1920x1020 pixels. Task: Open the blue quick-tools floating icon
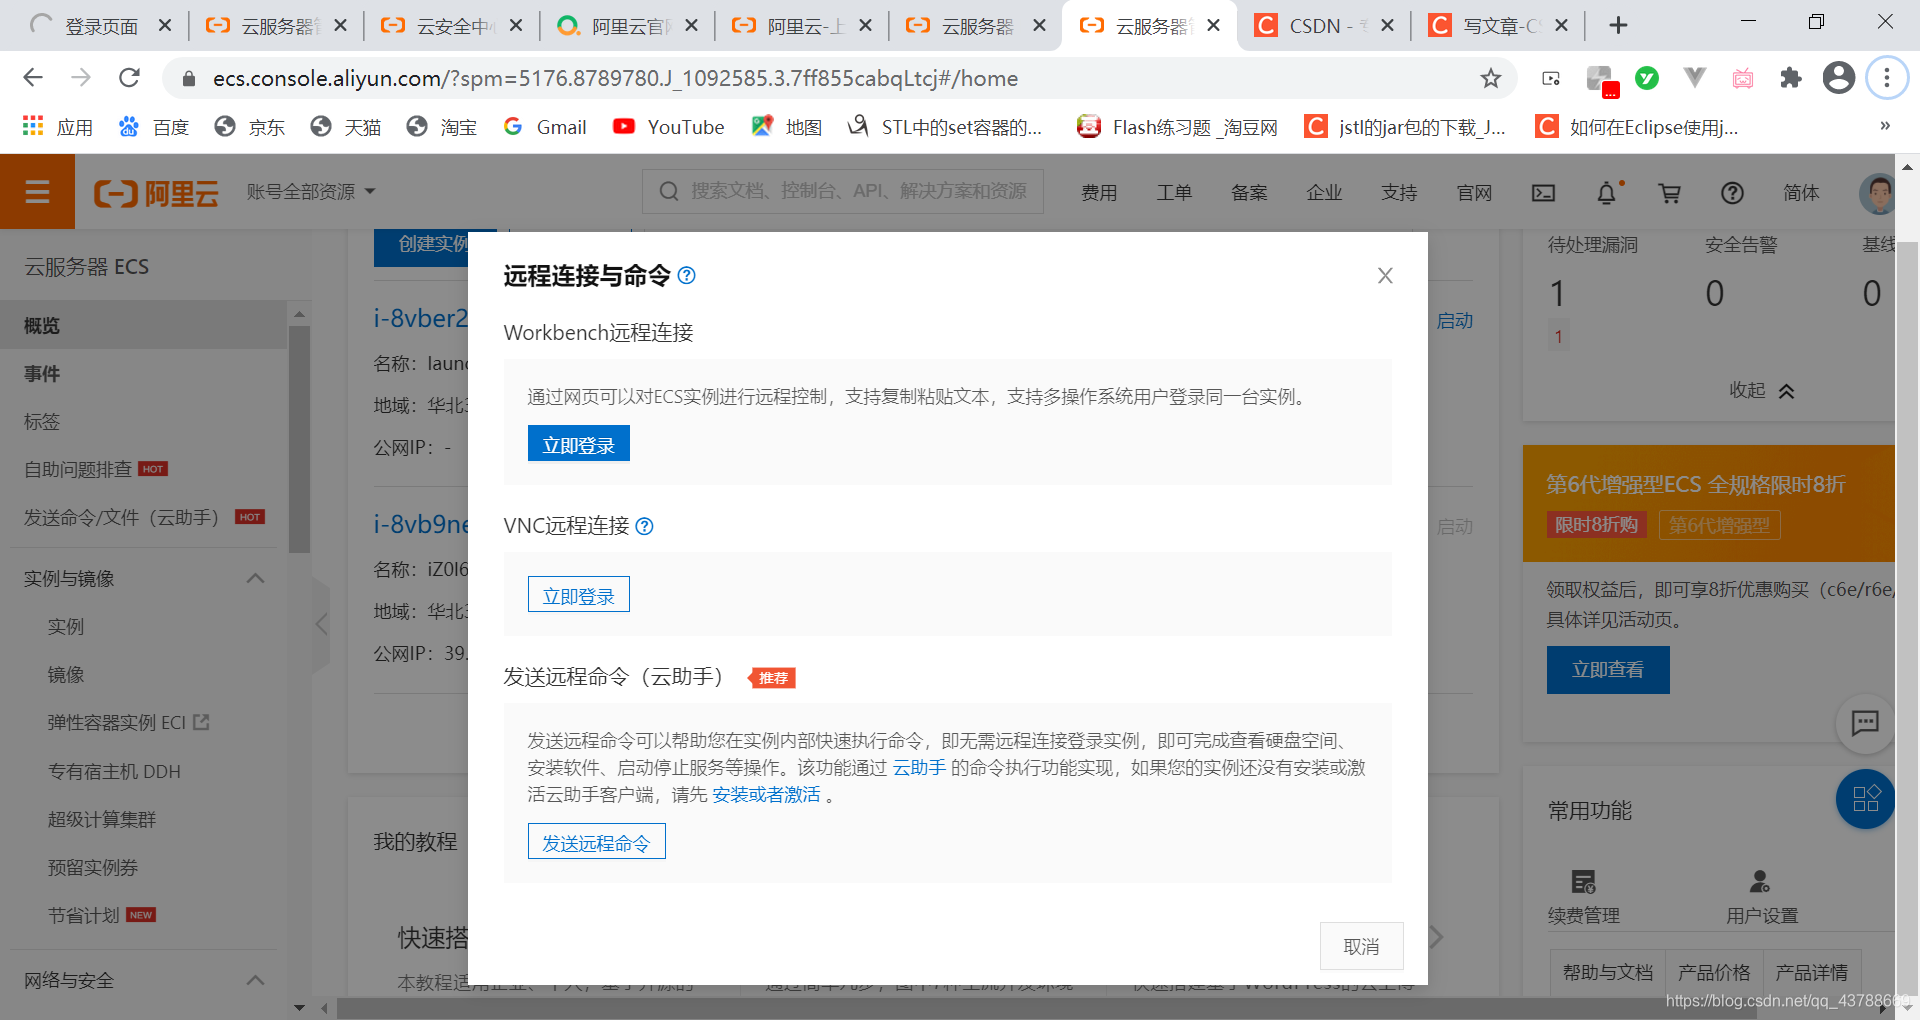[1865, 799]
